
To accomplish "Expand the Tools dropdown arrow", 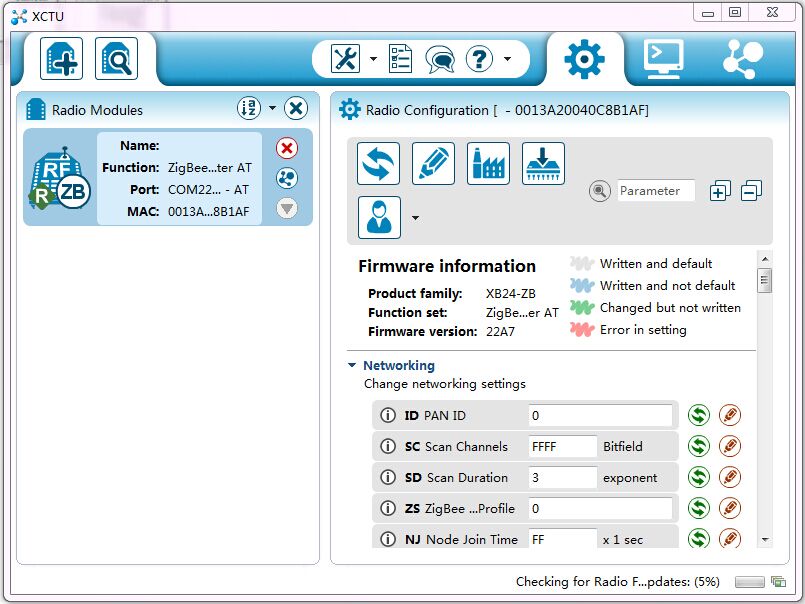I will (373, 59).
